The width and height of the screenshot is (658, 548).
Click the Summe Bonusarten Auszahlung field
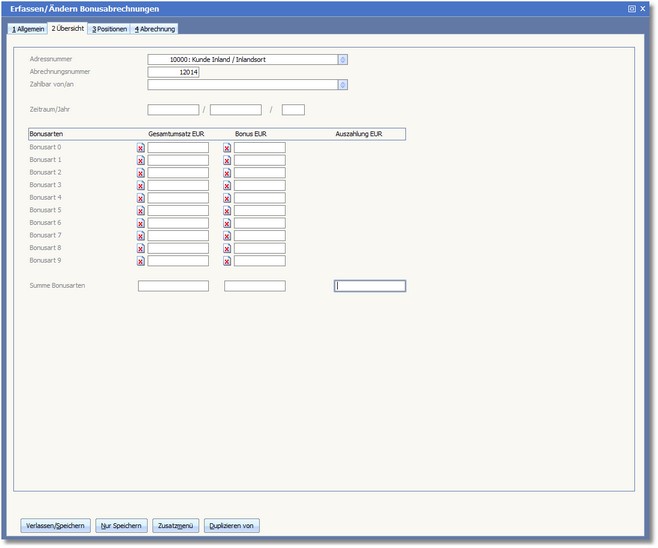coord(370,286)
